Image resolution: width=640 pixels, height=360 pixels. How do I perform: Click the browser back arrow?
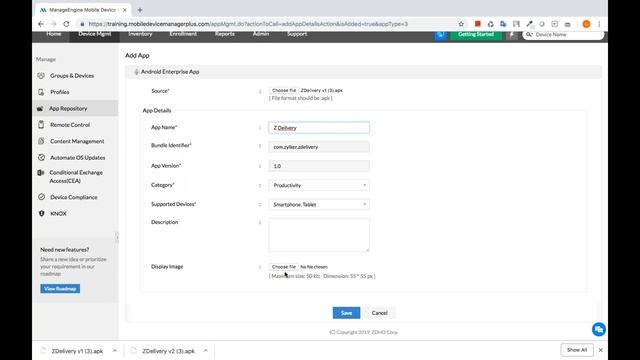[41, 24]
